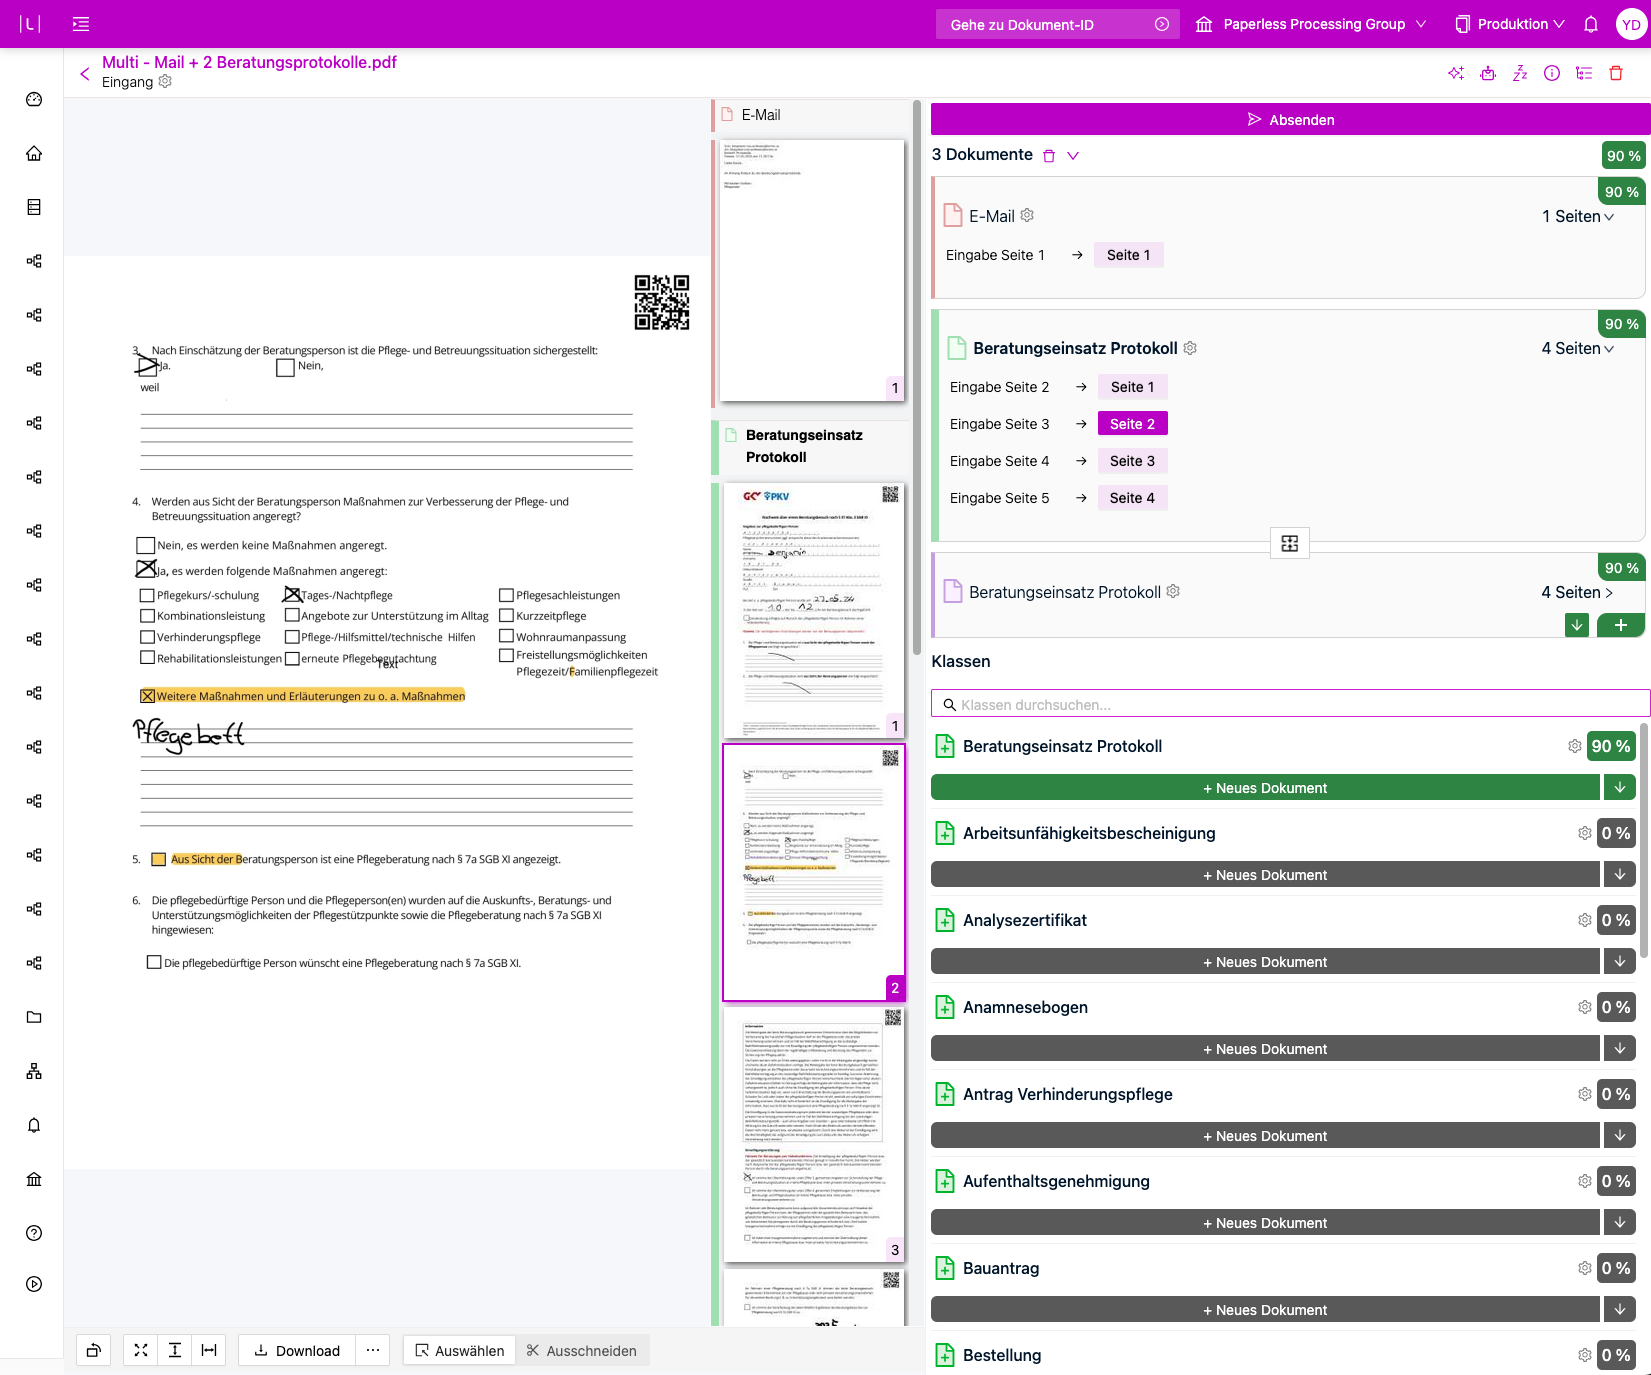Snooze the document with the Zzz icon
This screenshot has width=1651, height=1375.
click(1520, 73)
